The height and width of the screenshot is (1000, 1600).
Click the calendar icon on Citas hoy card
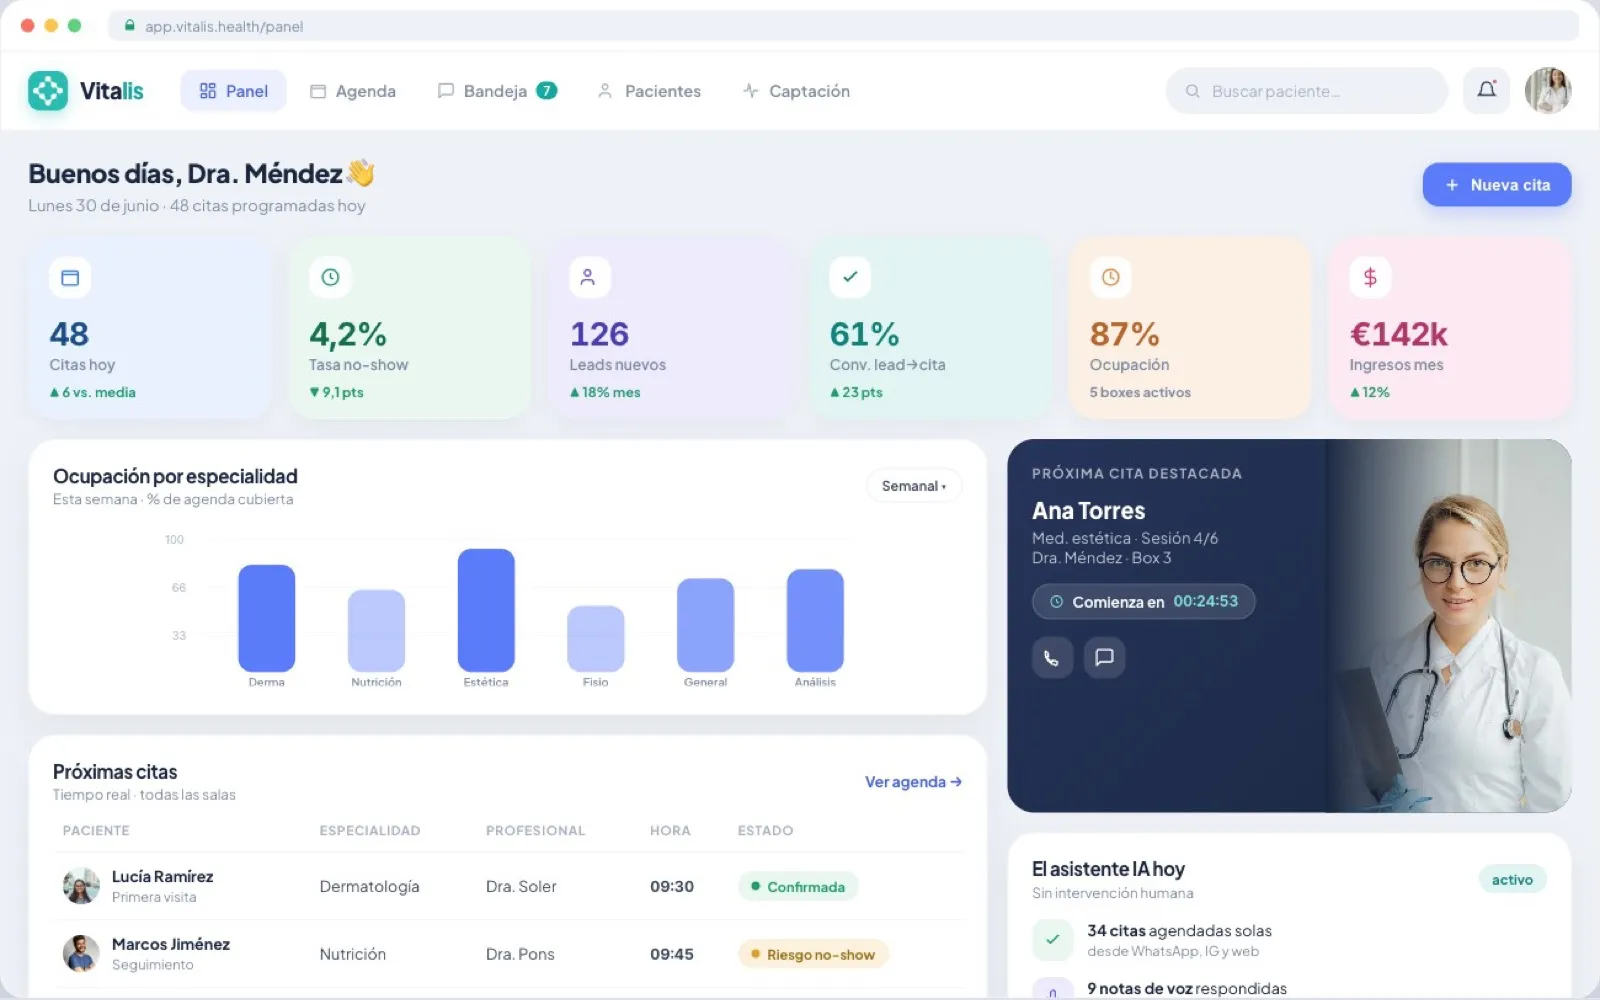click(70, 277)
